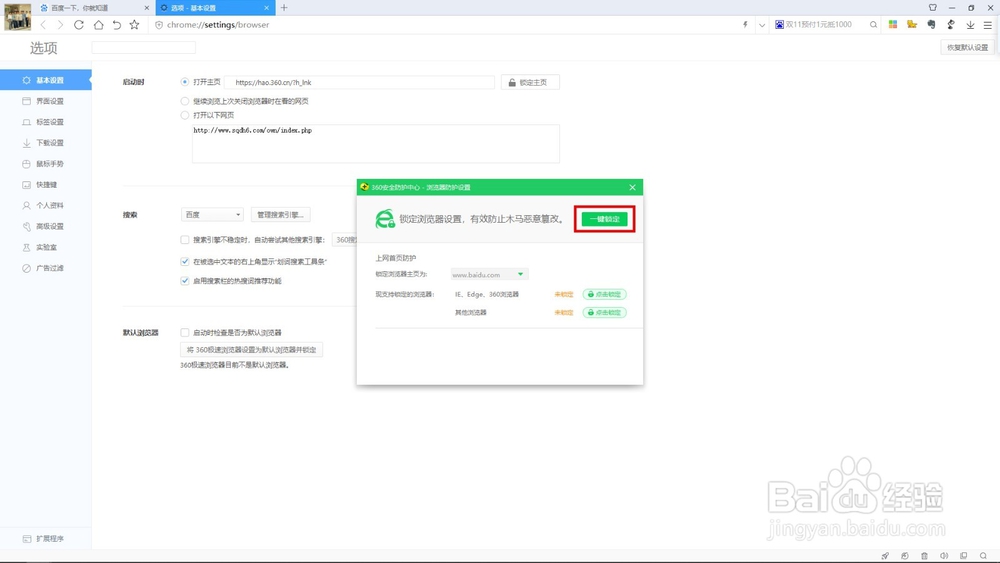Click 将360极速浏览器设置为默认浏览器并锁定 button
Screen dimensions: 1000x563
pos(251,349)
